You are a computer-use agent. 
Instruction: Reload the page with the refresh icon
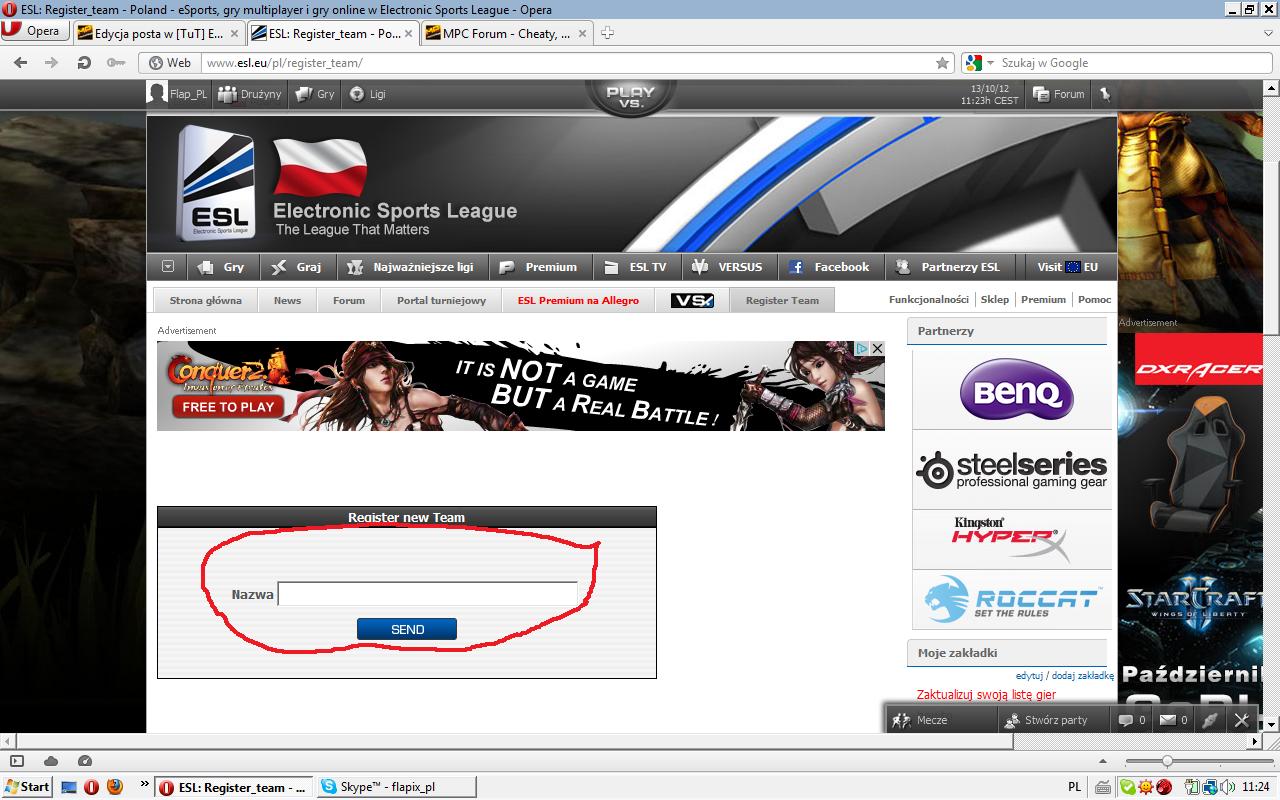click(84, 62)
